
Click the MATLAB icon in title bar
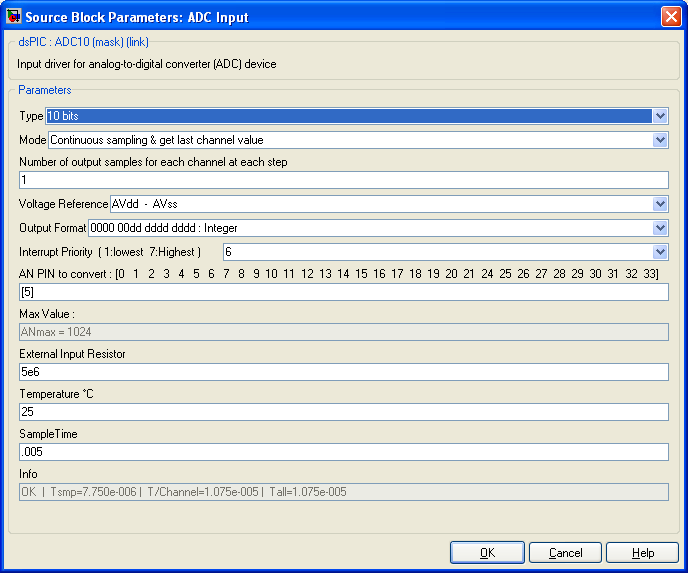(x=14, y=17)
